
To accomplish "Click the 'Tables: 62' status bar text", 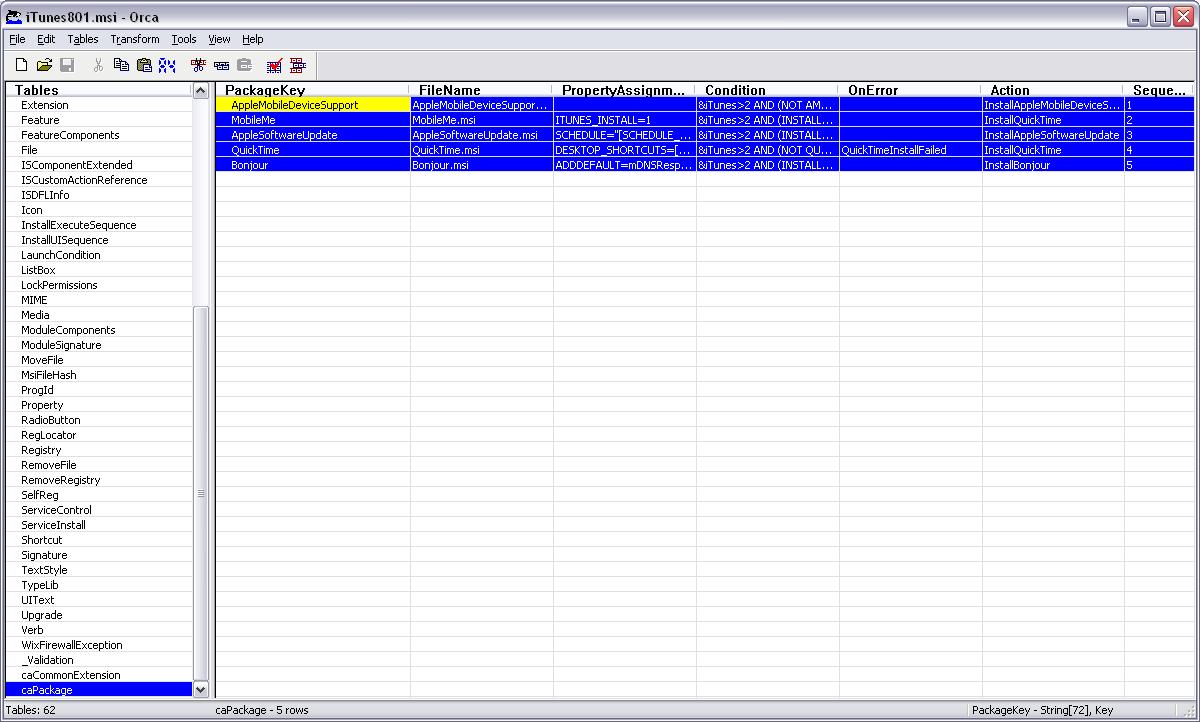I will point(31,710).
